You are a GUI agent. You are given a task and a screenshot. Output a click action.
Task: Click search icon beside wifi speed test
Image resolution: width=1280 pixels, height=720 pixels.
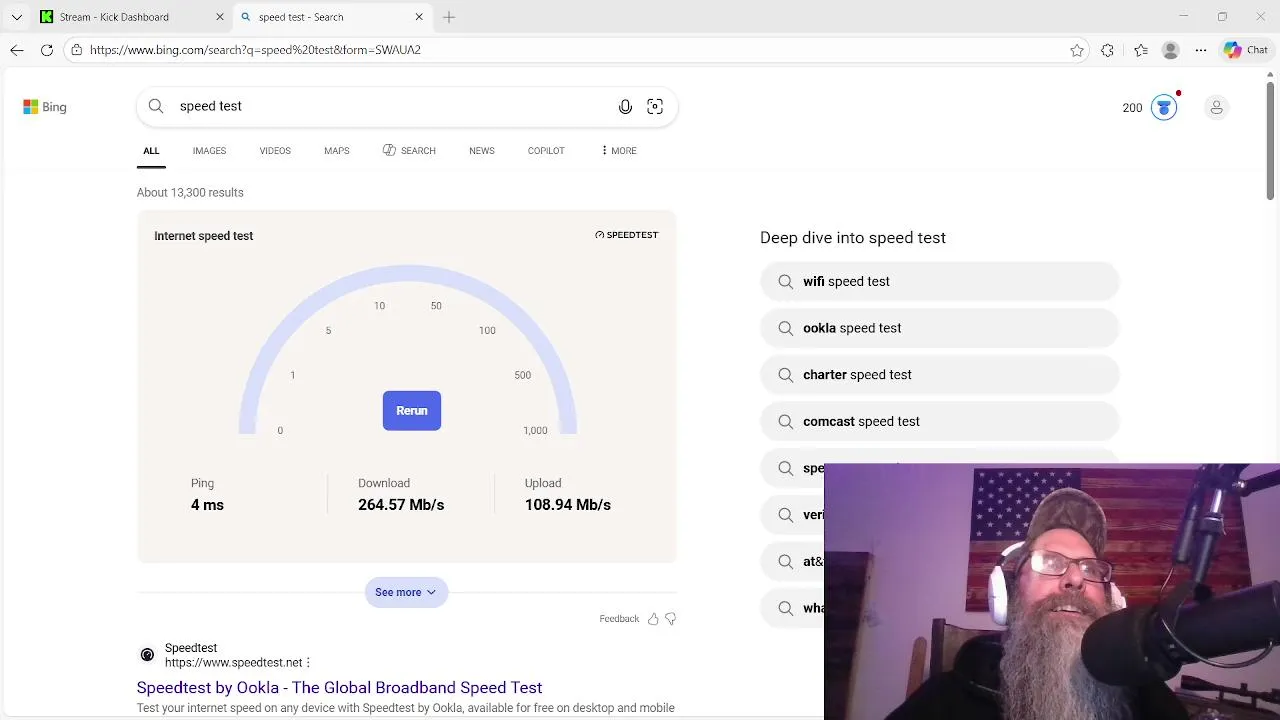(x=785, y=282)
